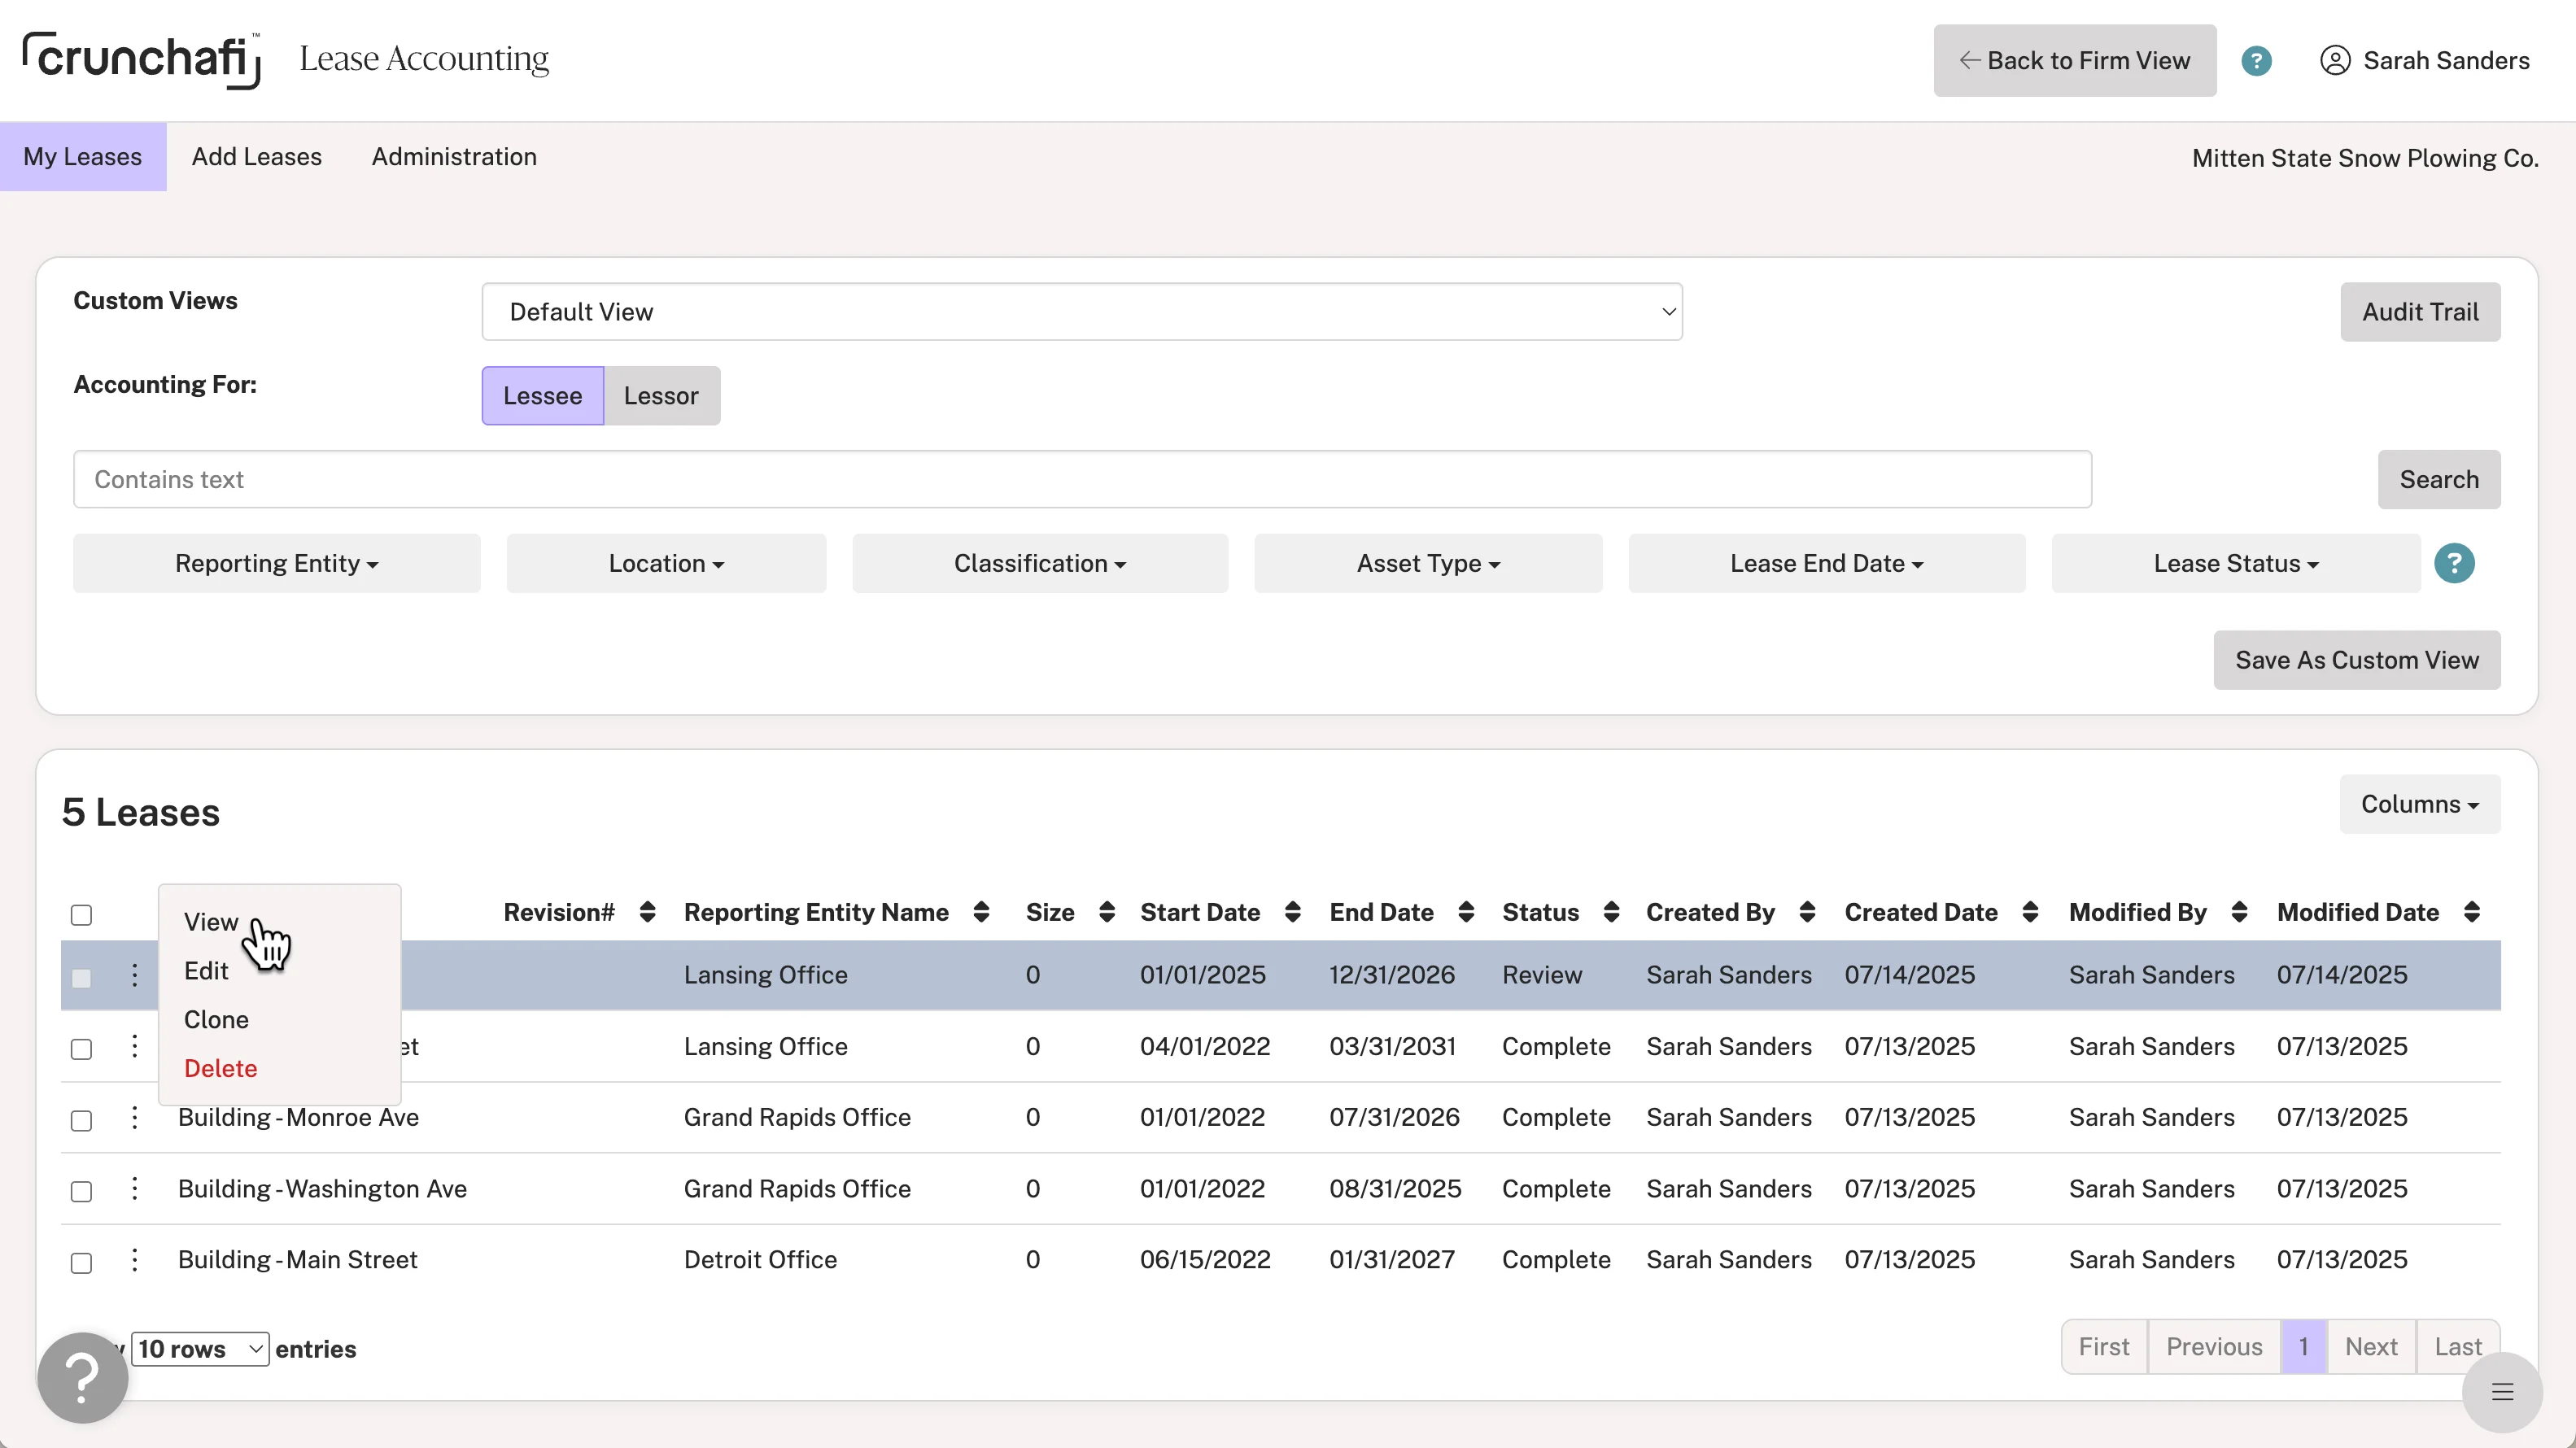Image resolution: width=2576 pixels, height=1448 pixels.
Task: Click the hamburger menu circle bottom right
Action: pyautogui.click(x=2502, y=1392)
